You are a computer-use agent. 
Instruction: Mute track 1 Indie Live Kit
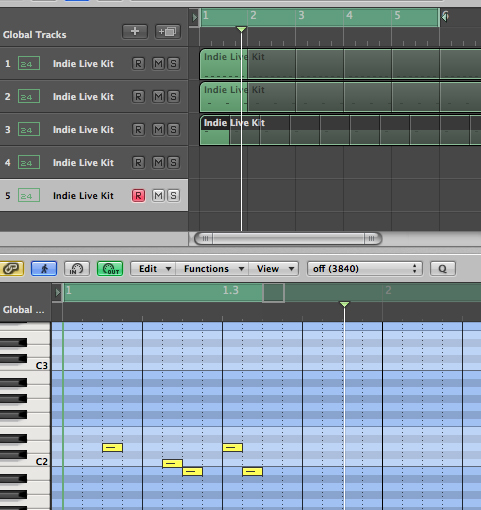(158, 63)
